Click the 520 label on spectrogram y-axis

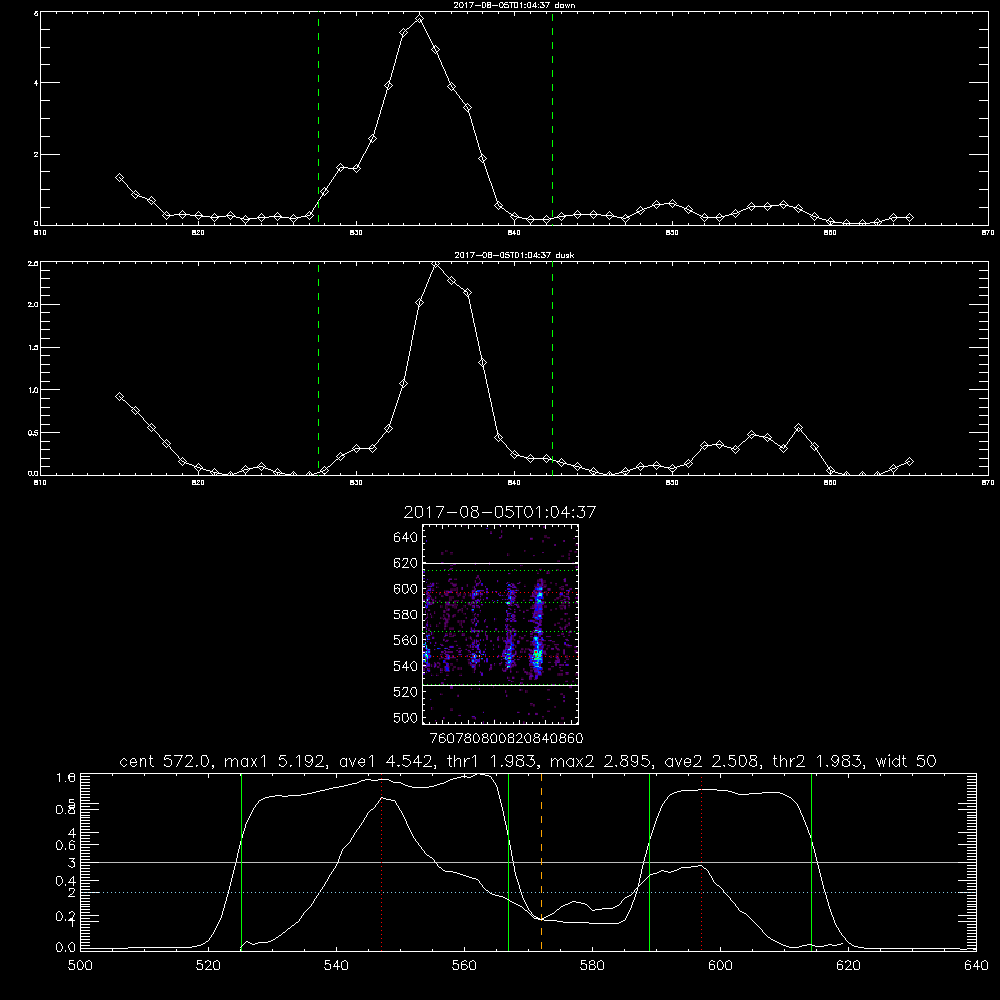[405, 692]
